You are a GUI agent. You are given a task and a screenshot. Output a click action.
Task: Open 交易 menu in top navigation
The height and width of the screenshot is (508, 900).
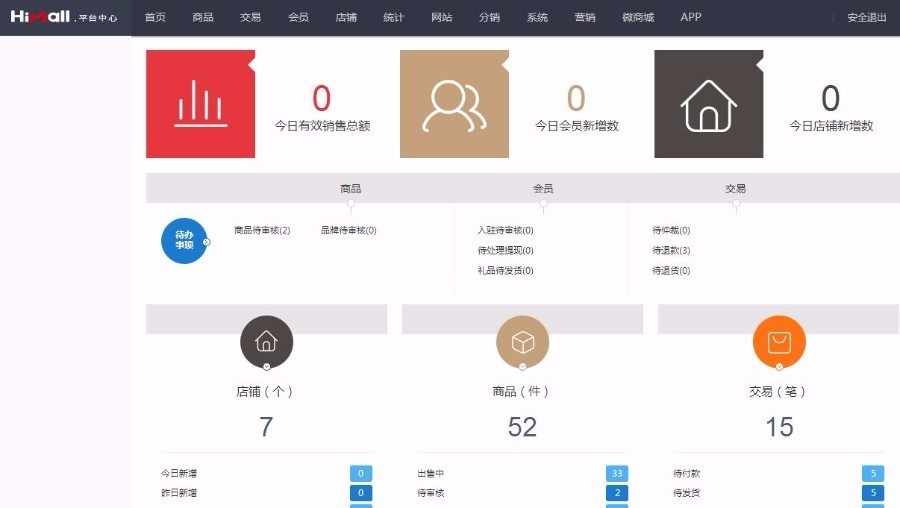(250, 17)
